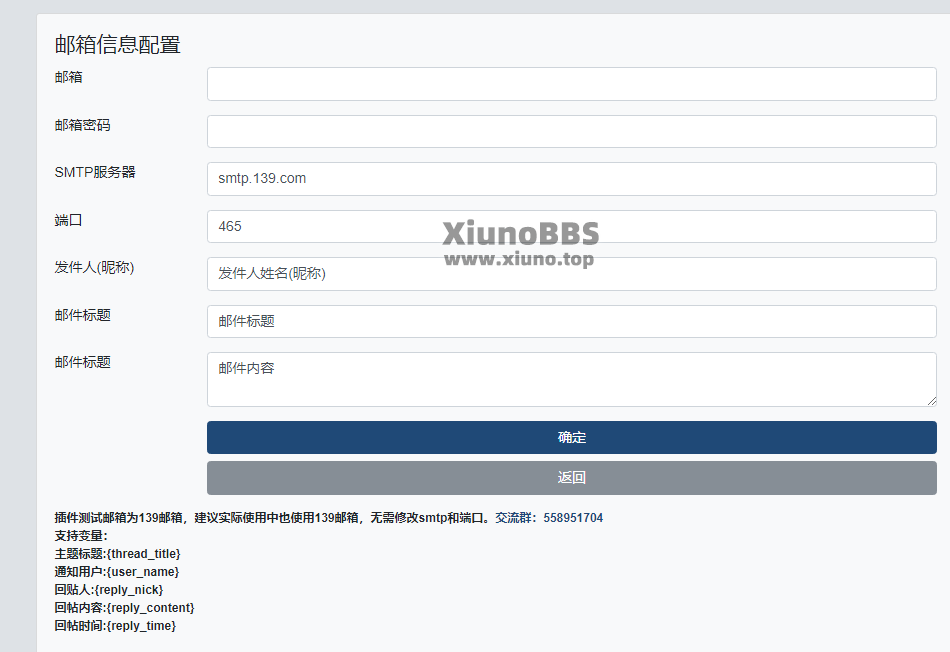Click the 邮箱 email input field

click(x=571, y=84)
